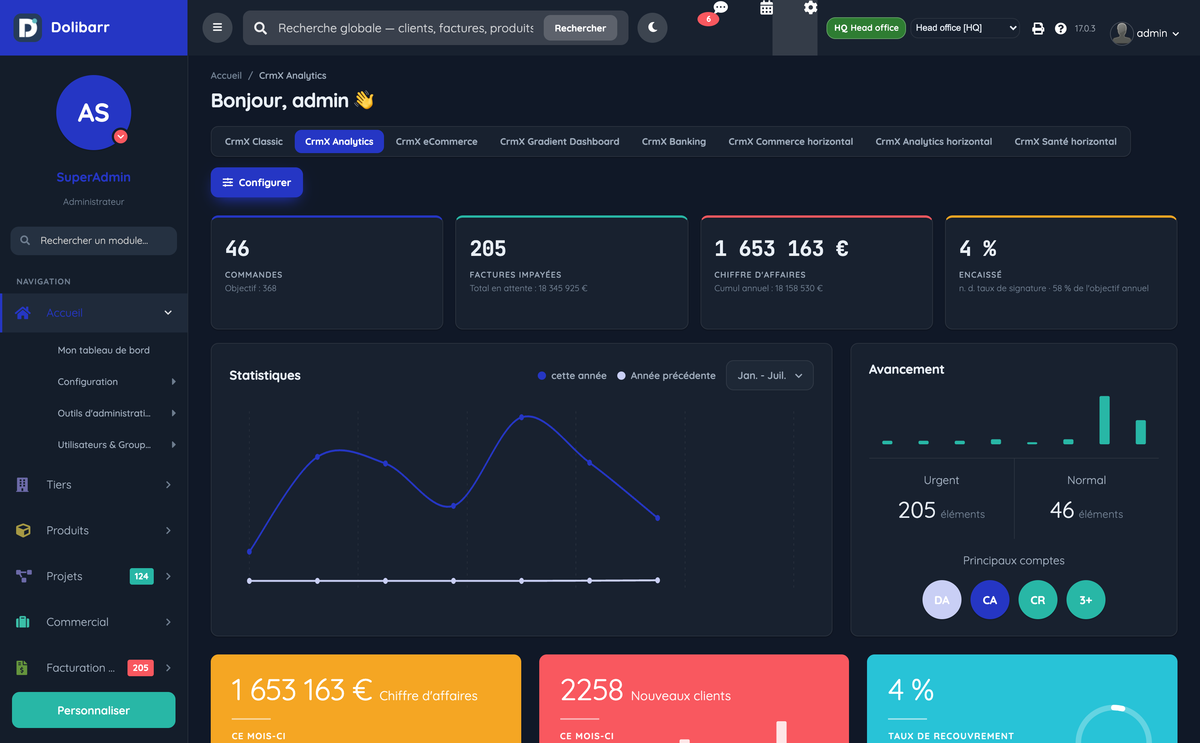Image resolution: width=1200 pixels, height=743 pixels.
Task: Open the CrmX Analytics horizontal tab
Action: [x=934, y=141]
